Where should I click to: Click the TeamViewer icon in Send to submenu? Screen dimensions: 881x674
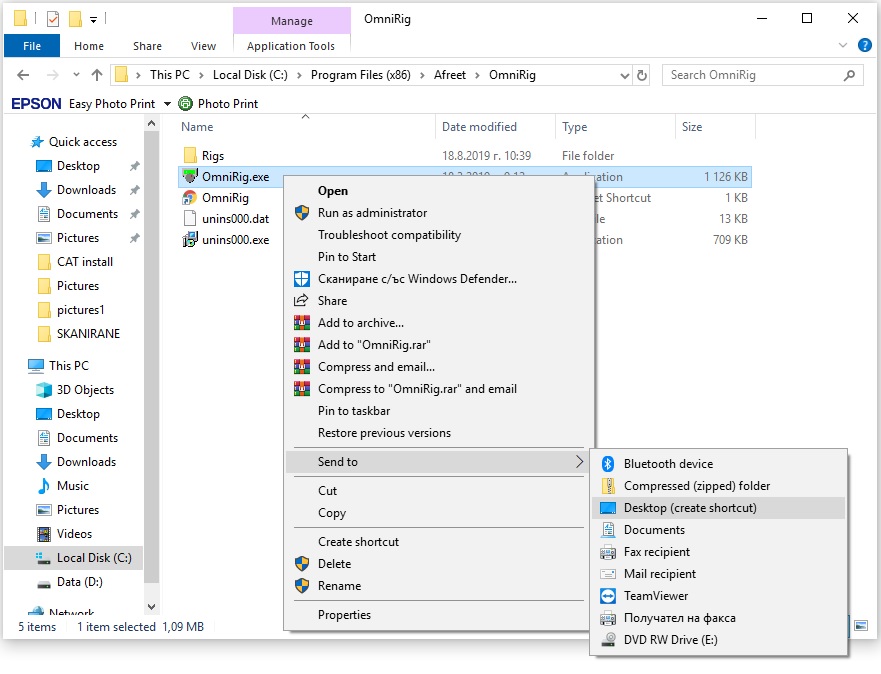608,596
